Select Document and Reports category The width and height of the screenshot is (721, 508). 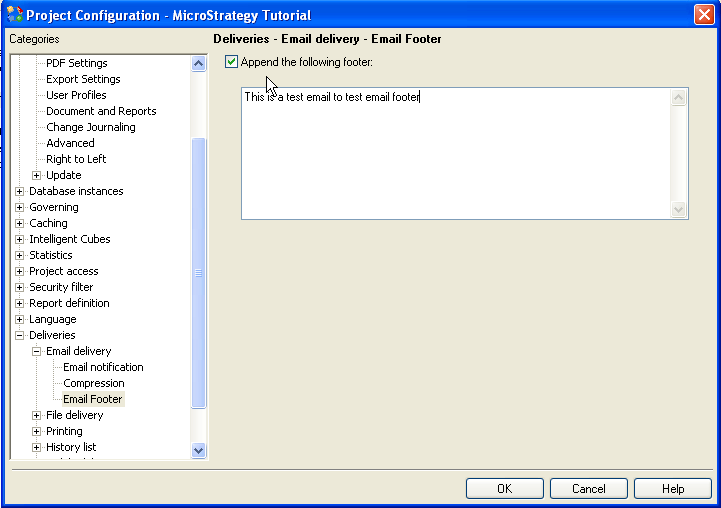[x=101, y=111]
